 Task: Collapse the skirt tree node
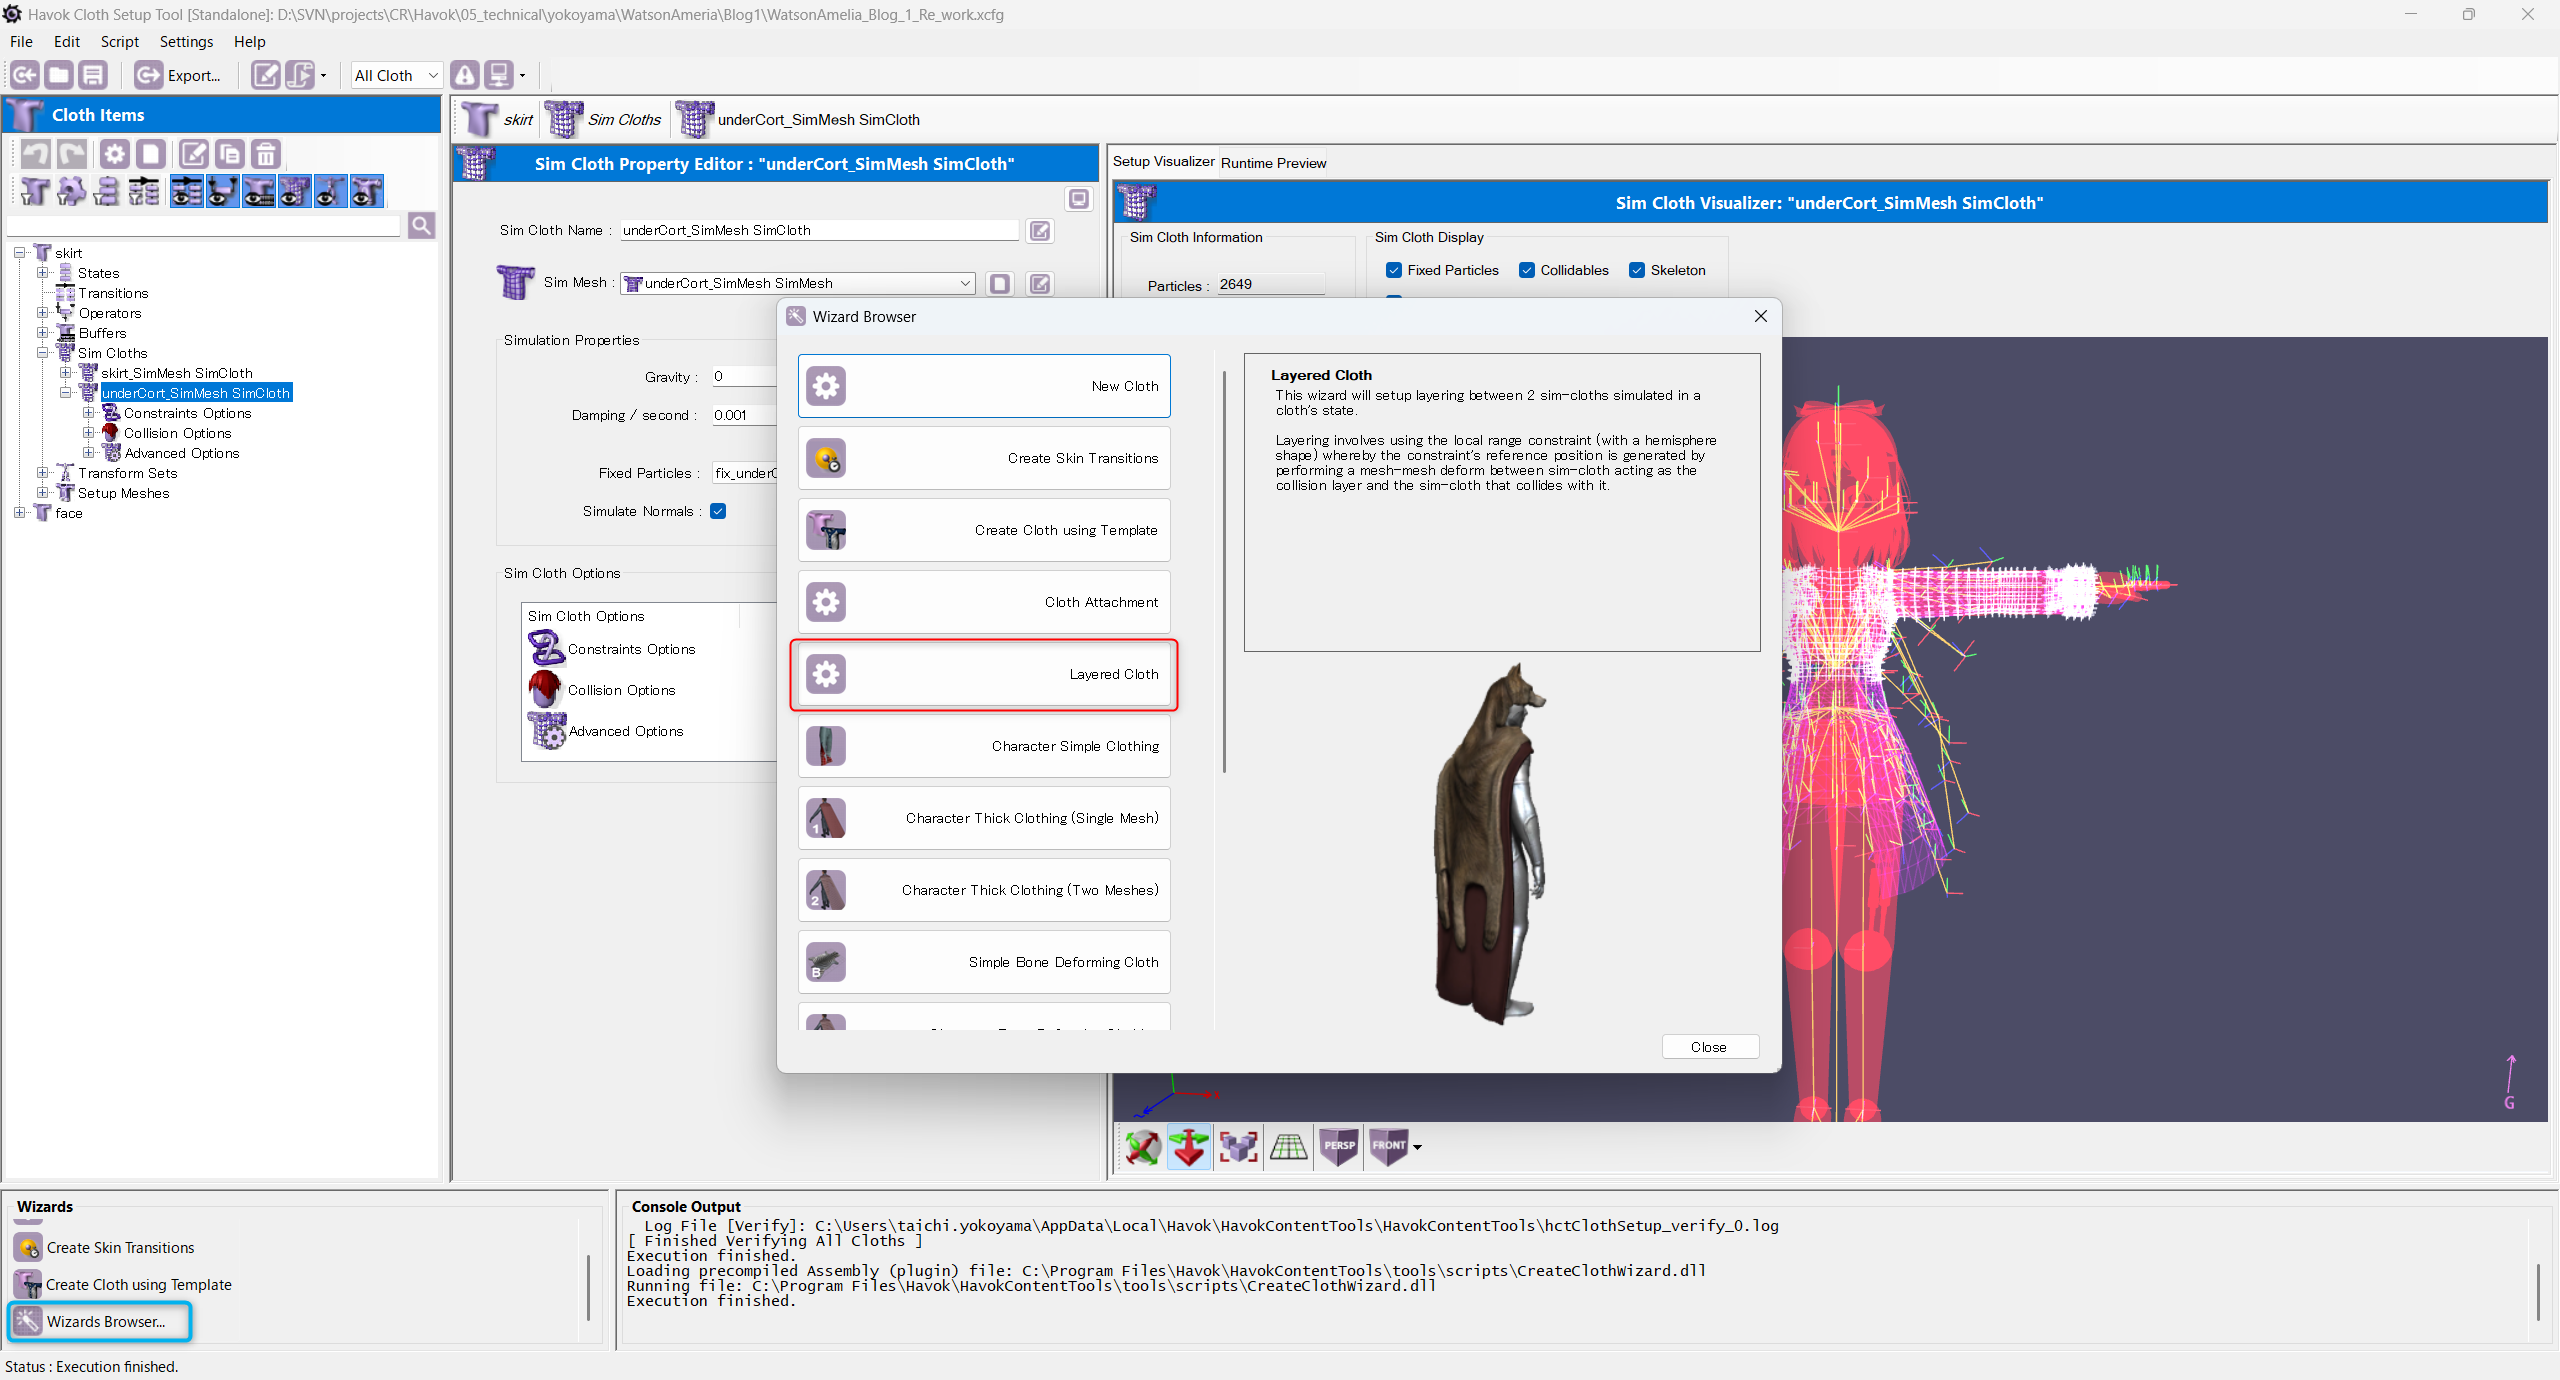pyautogui.click(x=20, y=253)
